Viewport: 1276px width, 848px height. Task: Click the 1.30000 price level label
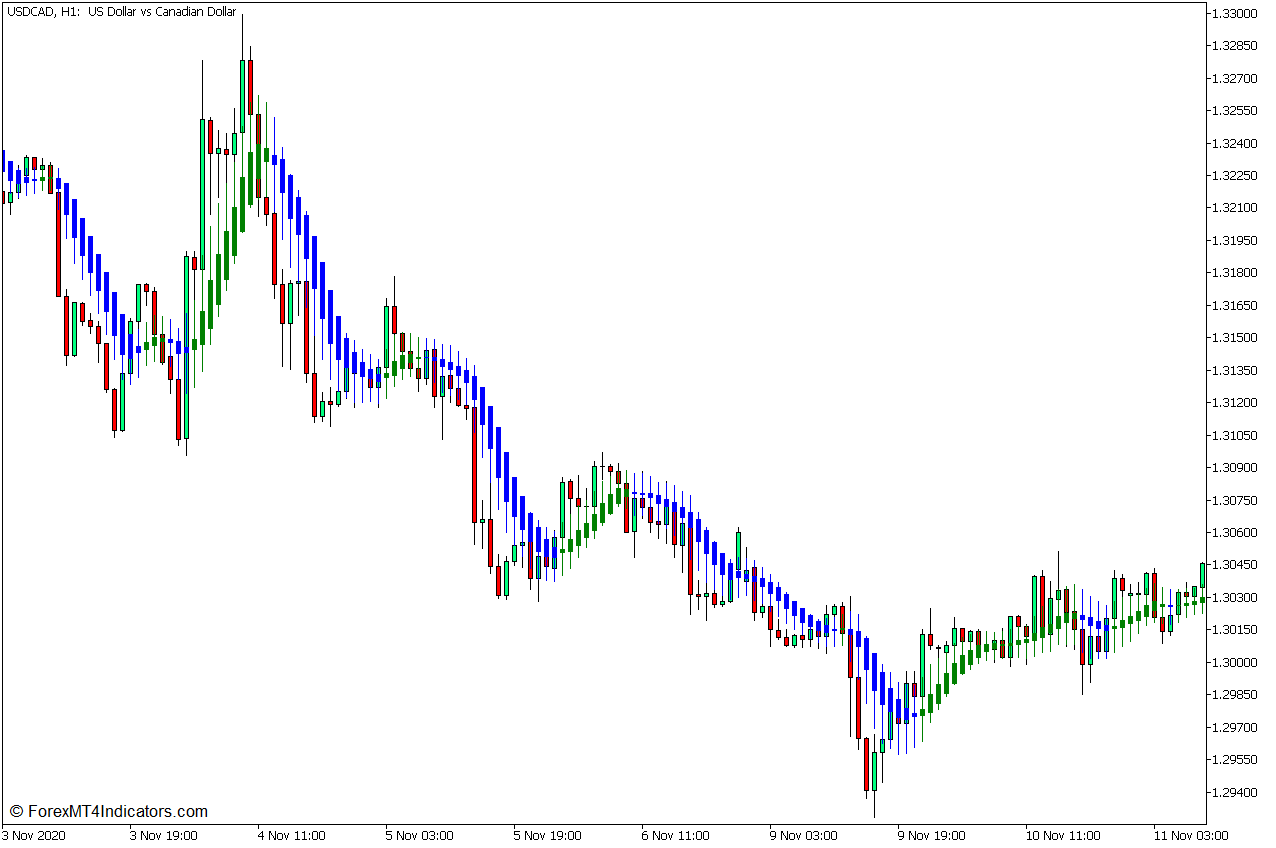(x=1233, y=662)
